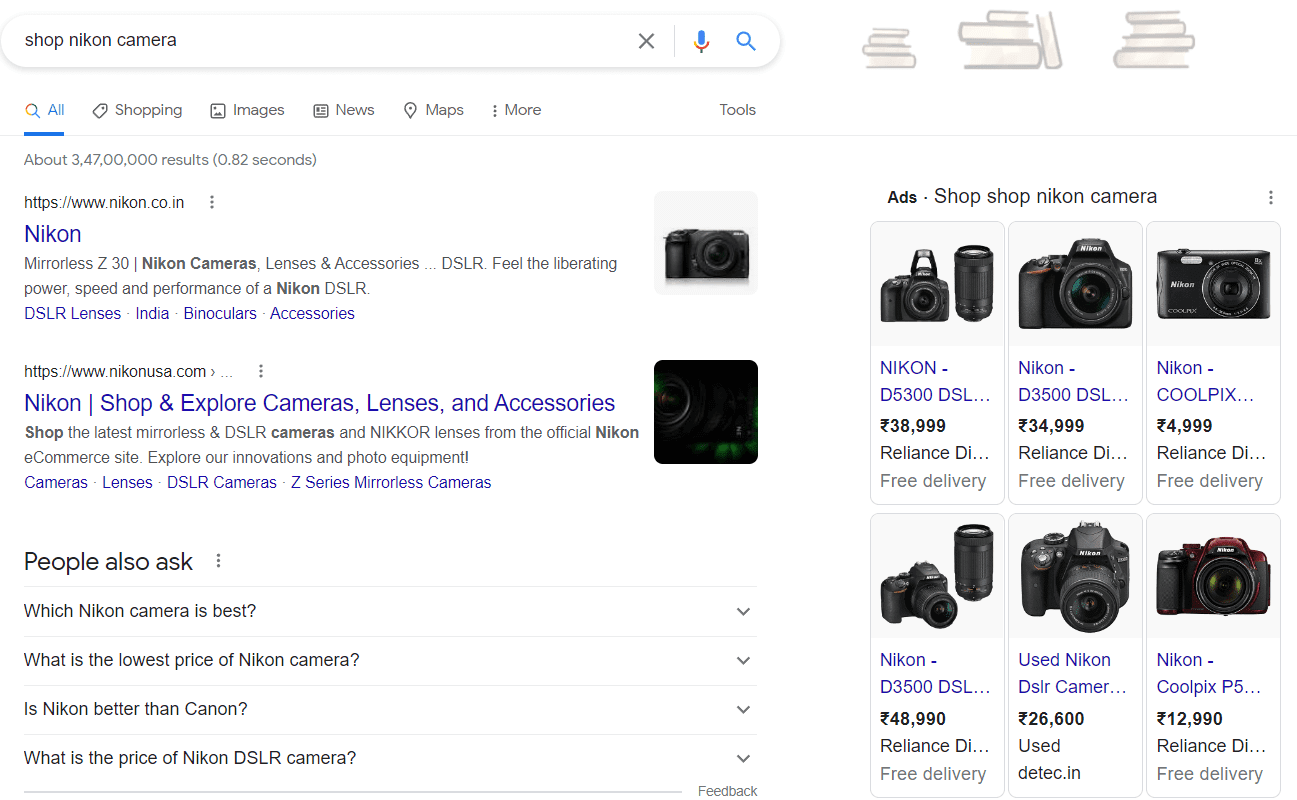This screenshot has width=1297, height=800.
Task: Open options menu next to nikonusa.com URL
Action: (x=261, y=371)
